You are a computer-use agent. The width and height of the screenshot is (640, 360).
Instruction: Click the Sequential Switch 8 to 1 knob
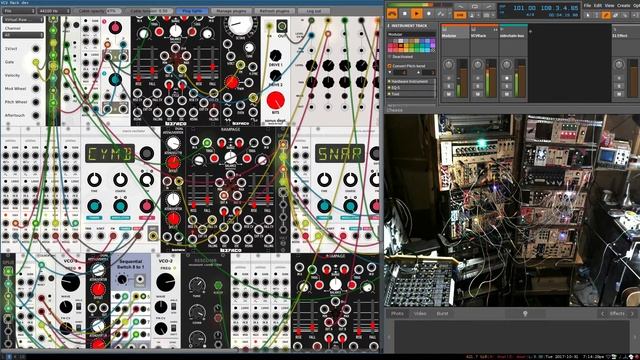coord(122,280)
